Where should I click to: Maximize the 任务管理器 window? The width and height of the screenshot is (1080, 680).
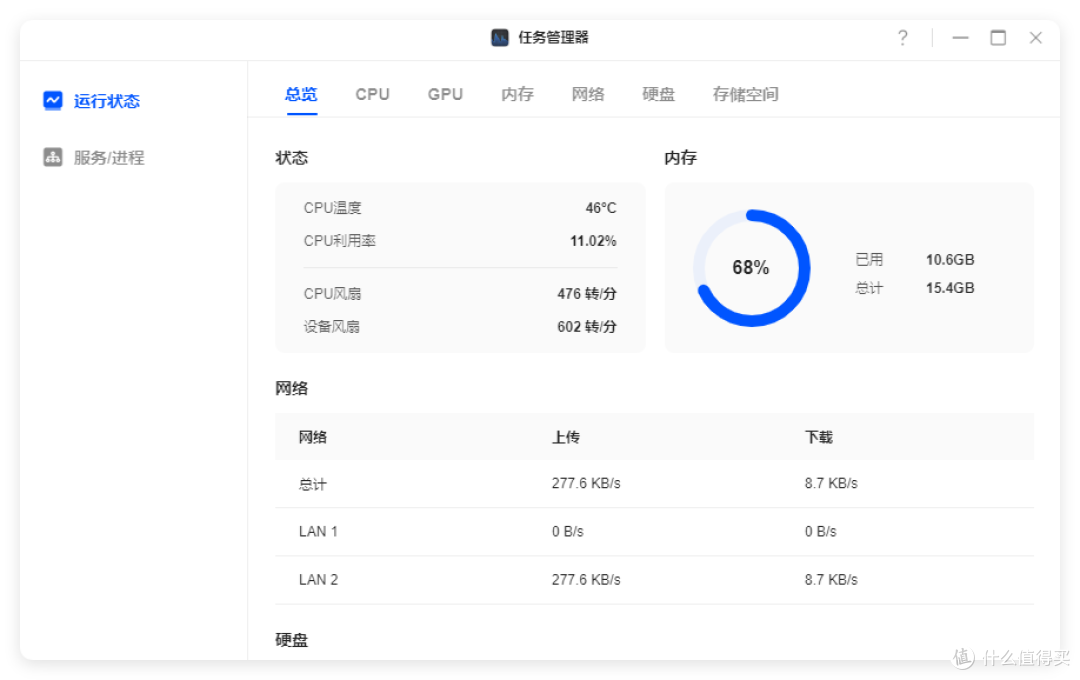[998, 38]
